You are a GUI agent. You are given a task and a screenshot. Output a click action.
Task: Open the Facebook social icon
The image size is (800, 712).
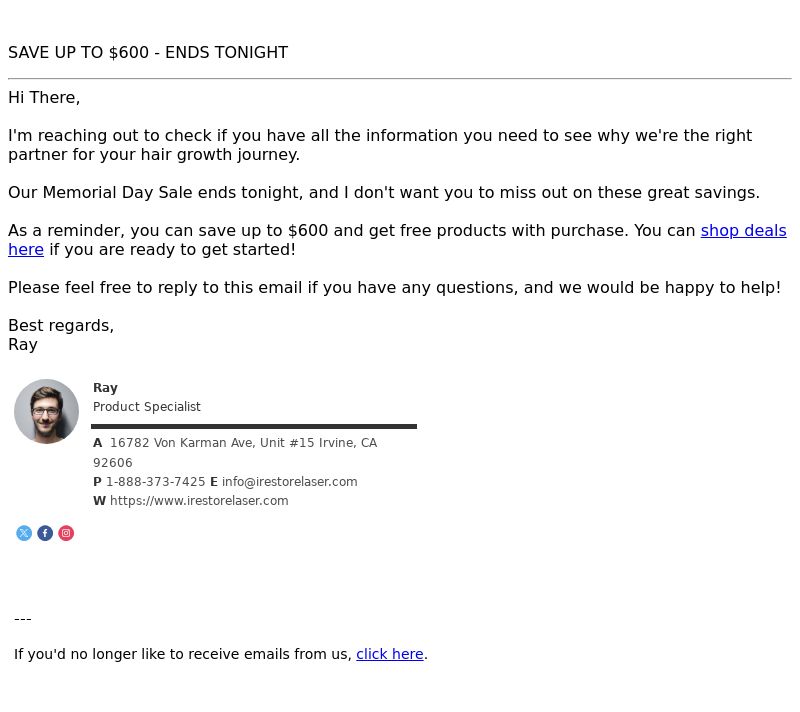pyautogui.click(x=45, y=533)
